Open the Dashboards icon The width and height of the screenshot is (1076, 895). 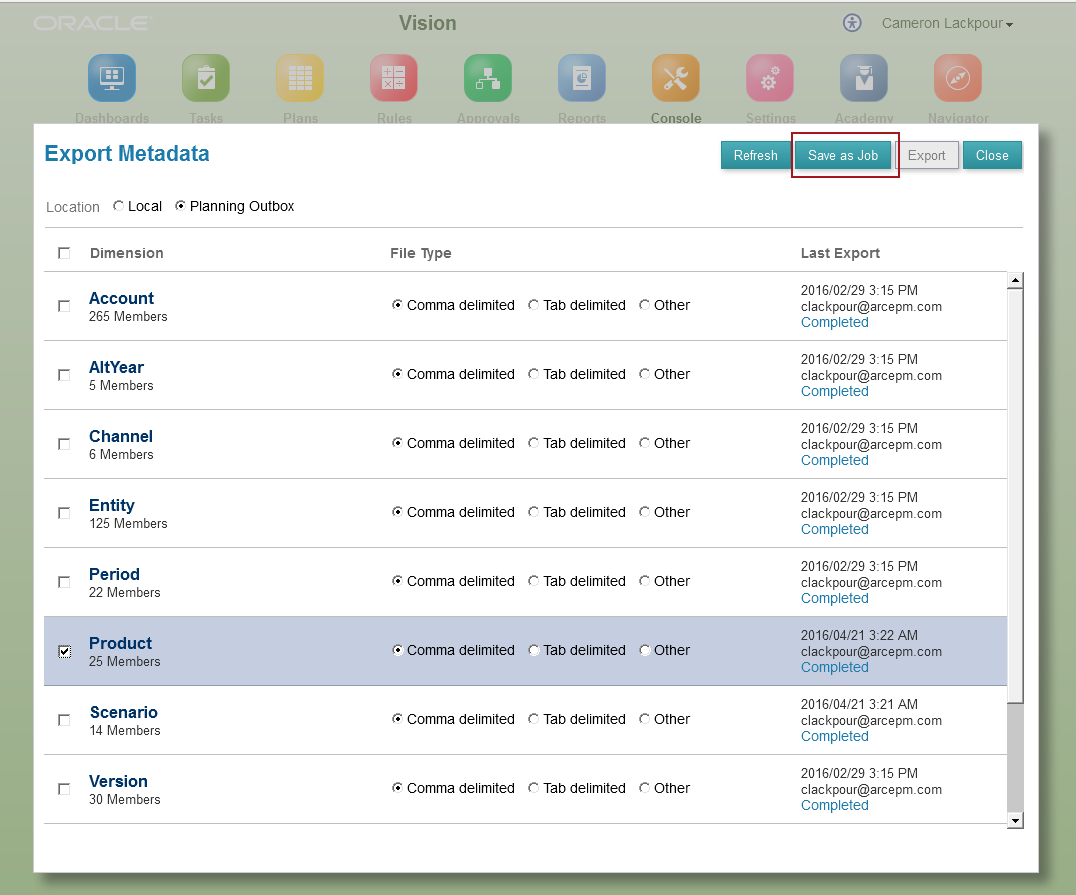(112, 78)
